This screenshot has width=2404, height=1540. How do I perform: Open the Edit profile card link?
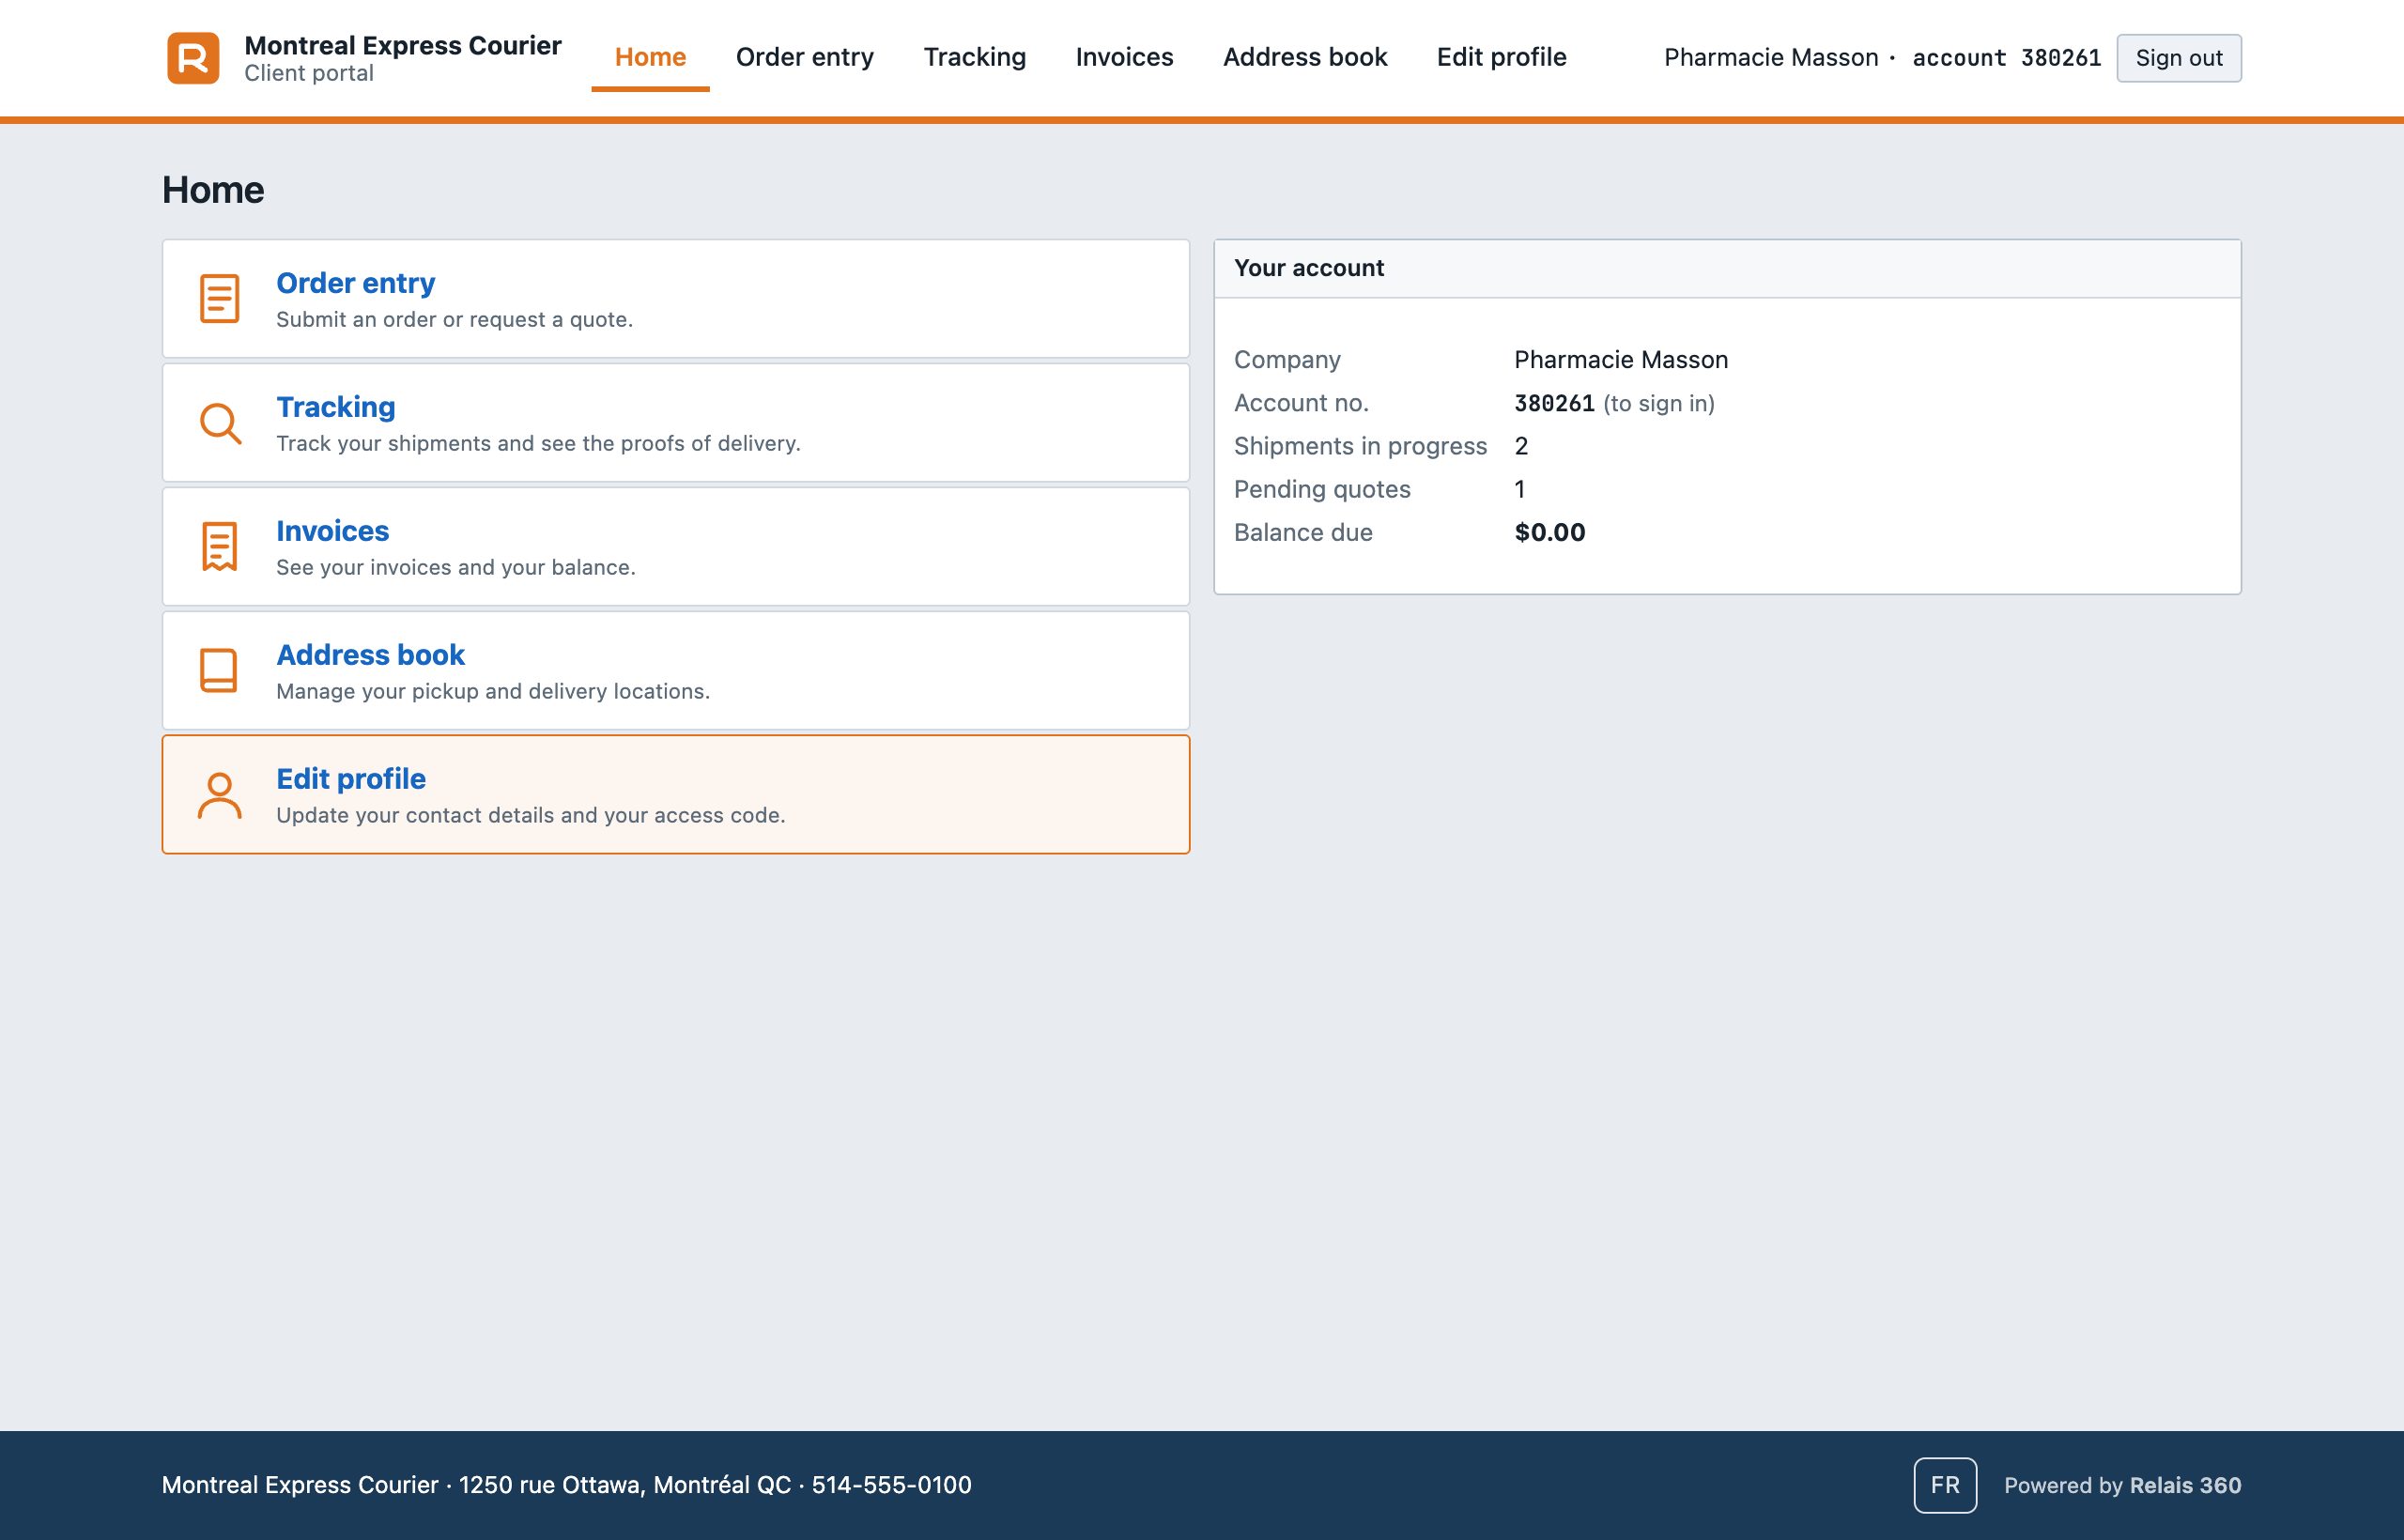tap(350, 779)
